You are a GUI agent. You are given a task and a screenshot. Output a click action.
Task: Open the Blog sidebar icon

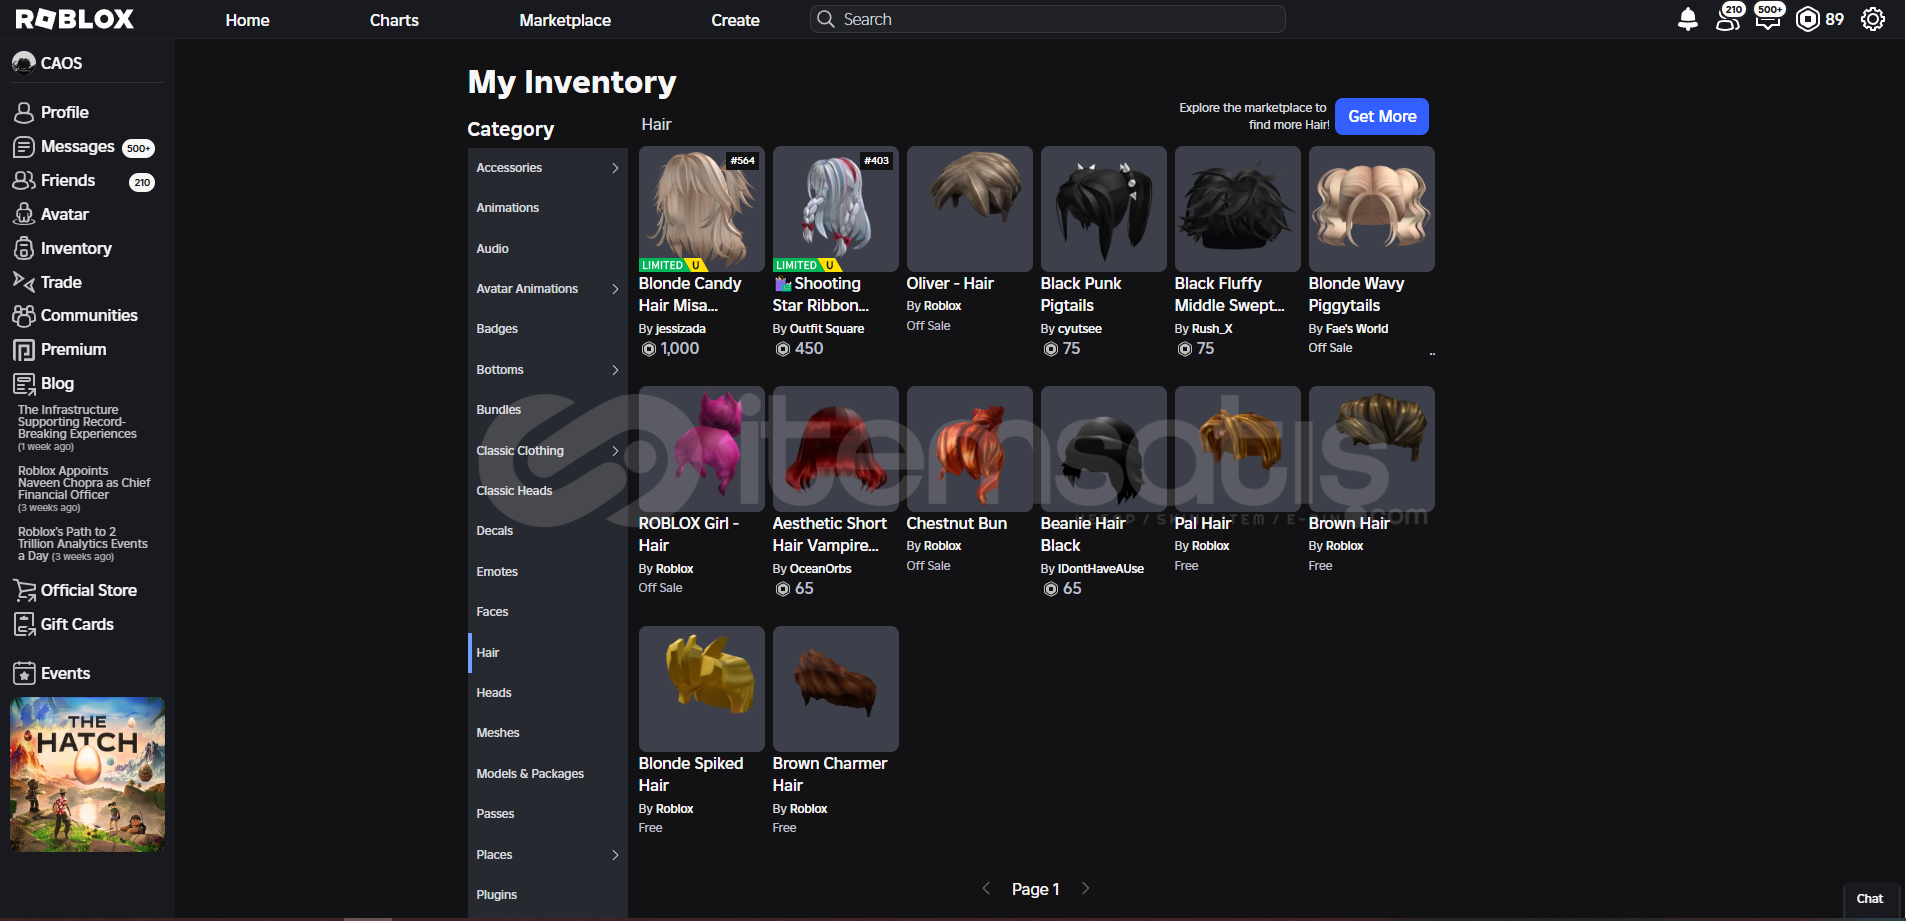(x=24, y=383)
